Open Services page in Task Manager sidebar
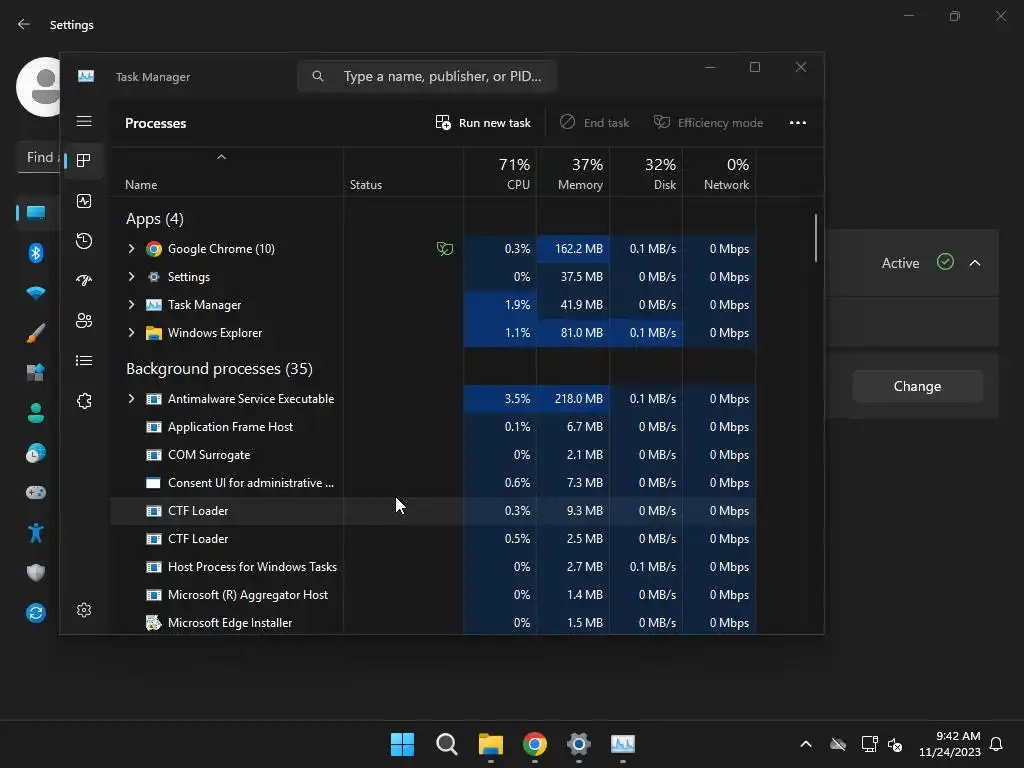 [84, 401]
